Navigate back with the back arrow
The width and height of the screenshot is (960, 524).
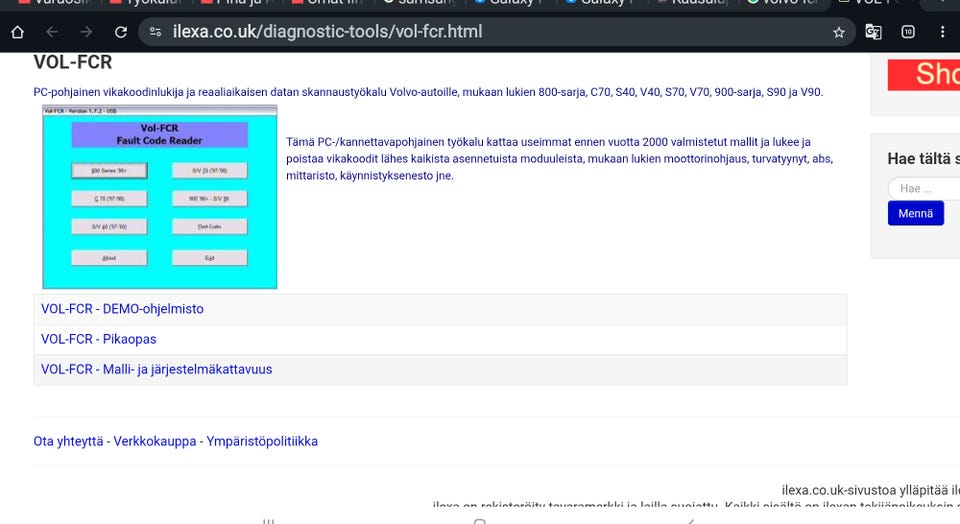[52, 32]
